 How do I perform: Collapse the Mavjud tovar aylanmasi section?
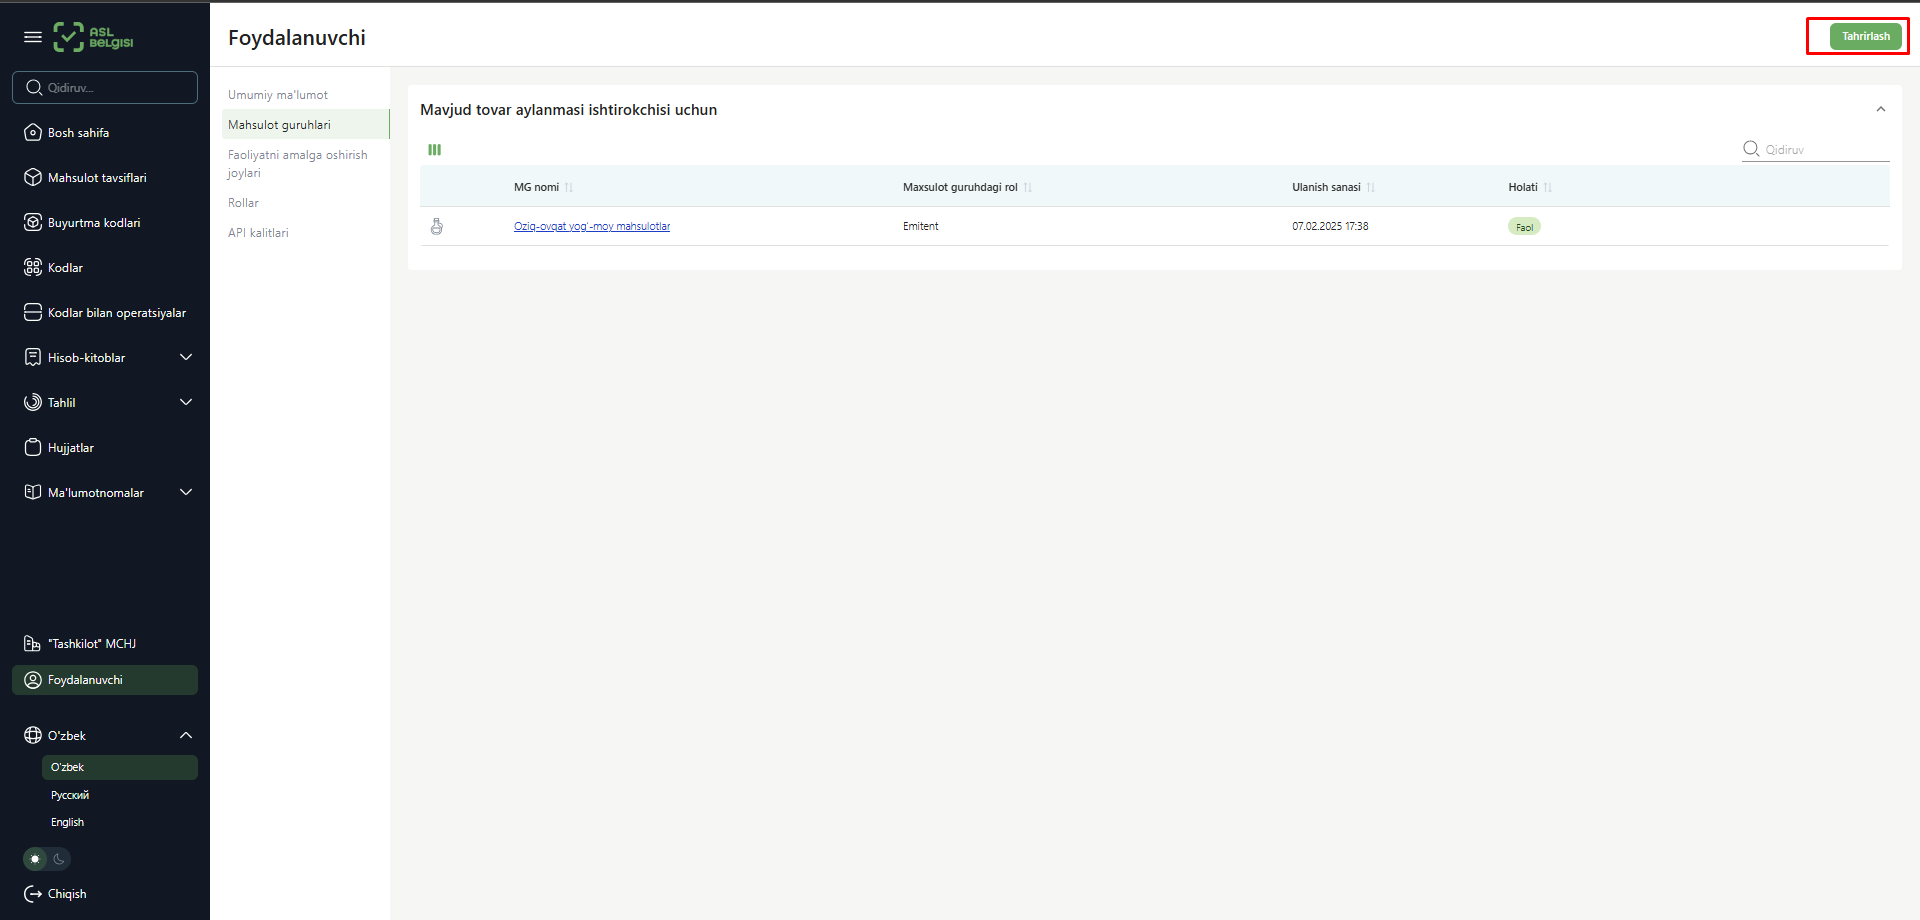pos(1881,109)
